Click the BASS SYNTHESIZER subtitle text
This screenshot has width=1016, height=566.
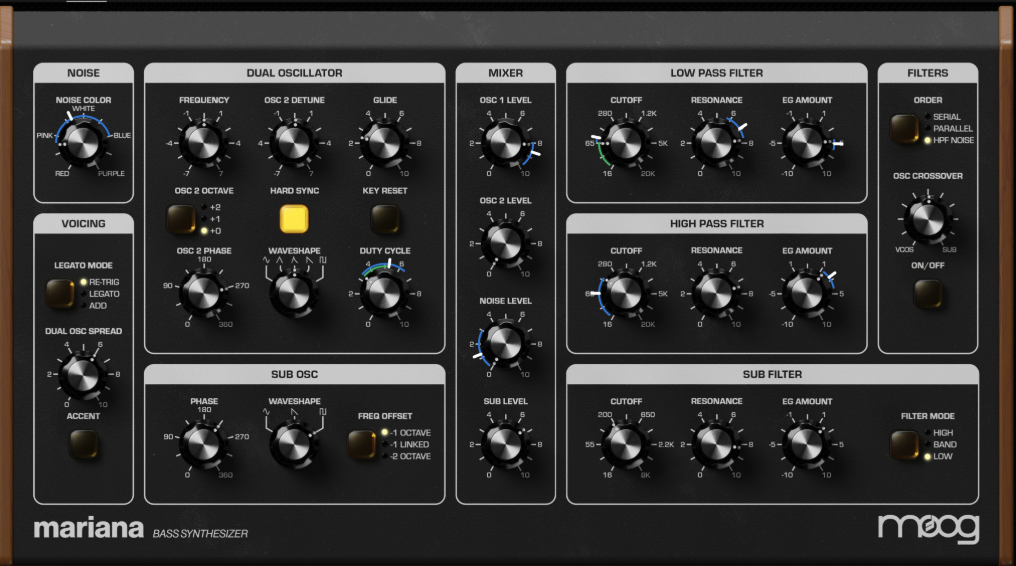pos(200,534)
